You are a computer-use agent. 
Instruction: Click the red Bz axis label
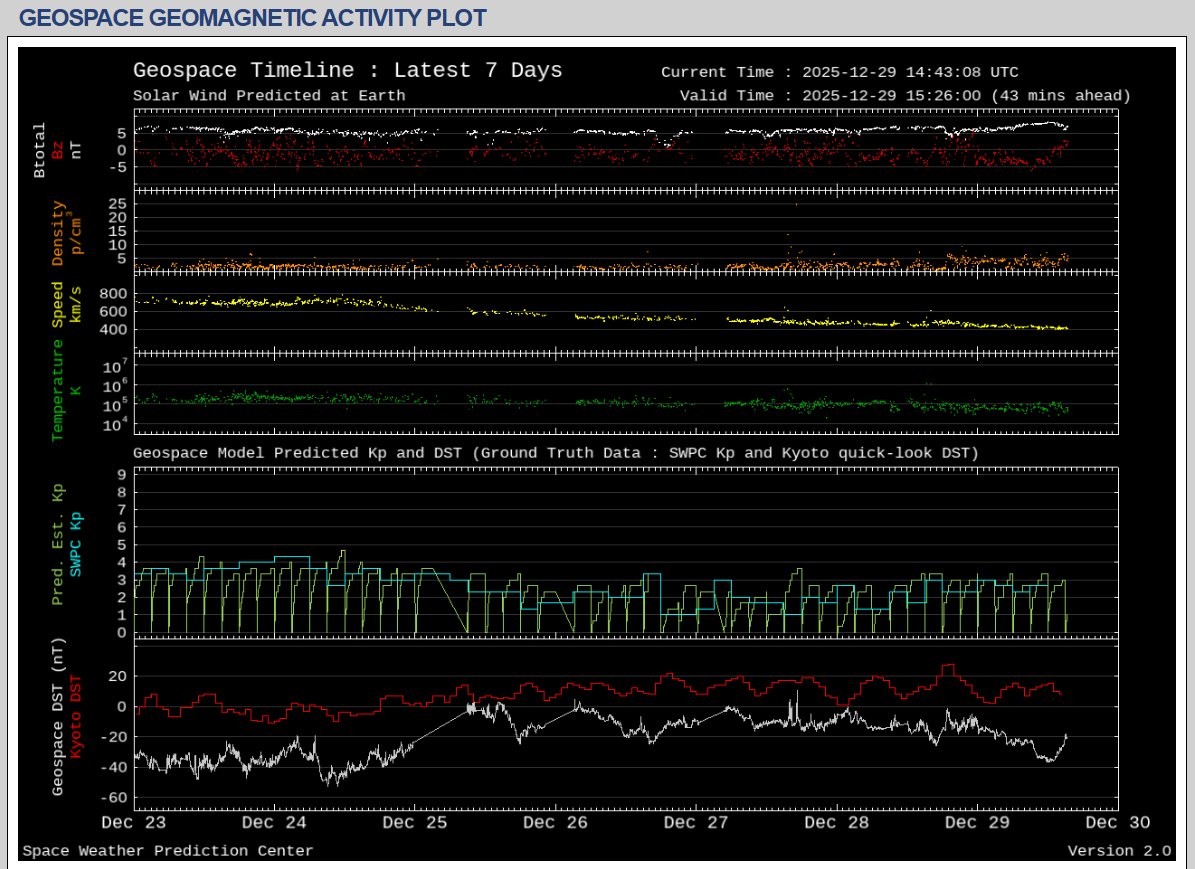pos(58,150)
